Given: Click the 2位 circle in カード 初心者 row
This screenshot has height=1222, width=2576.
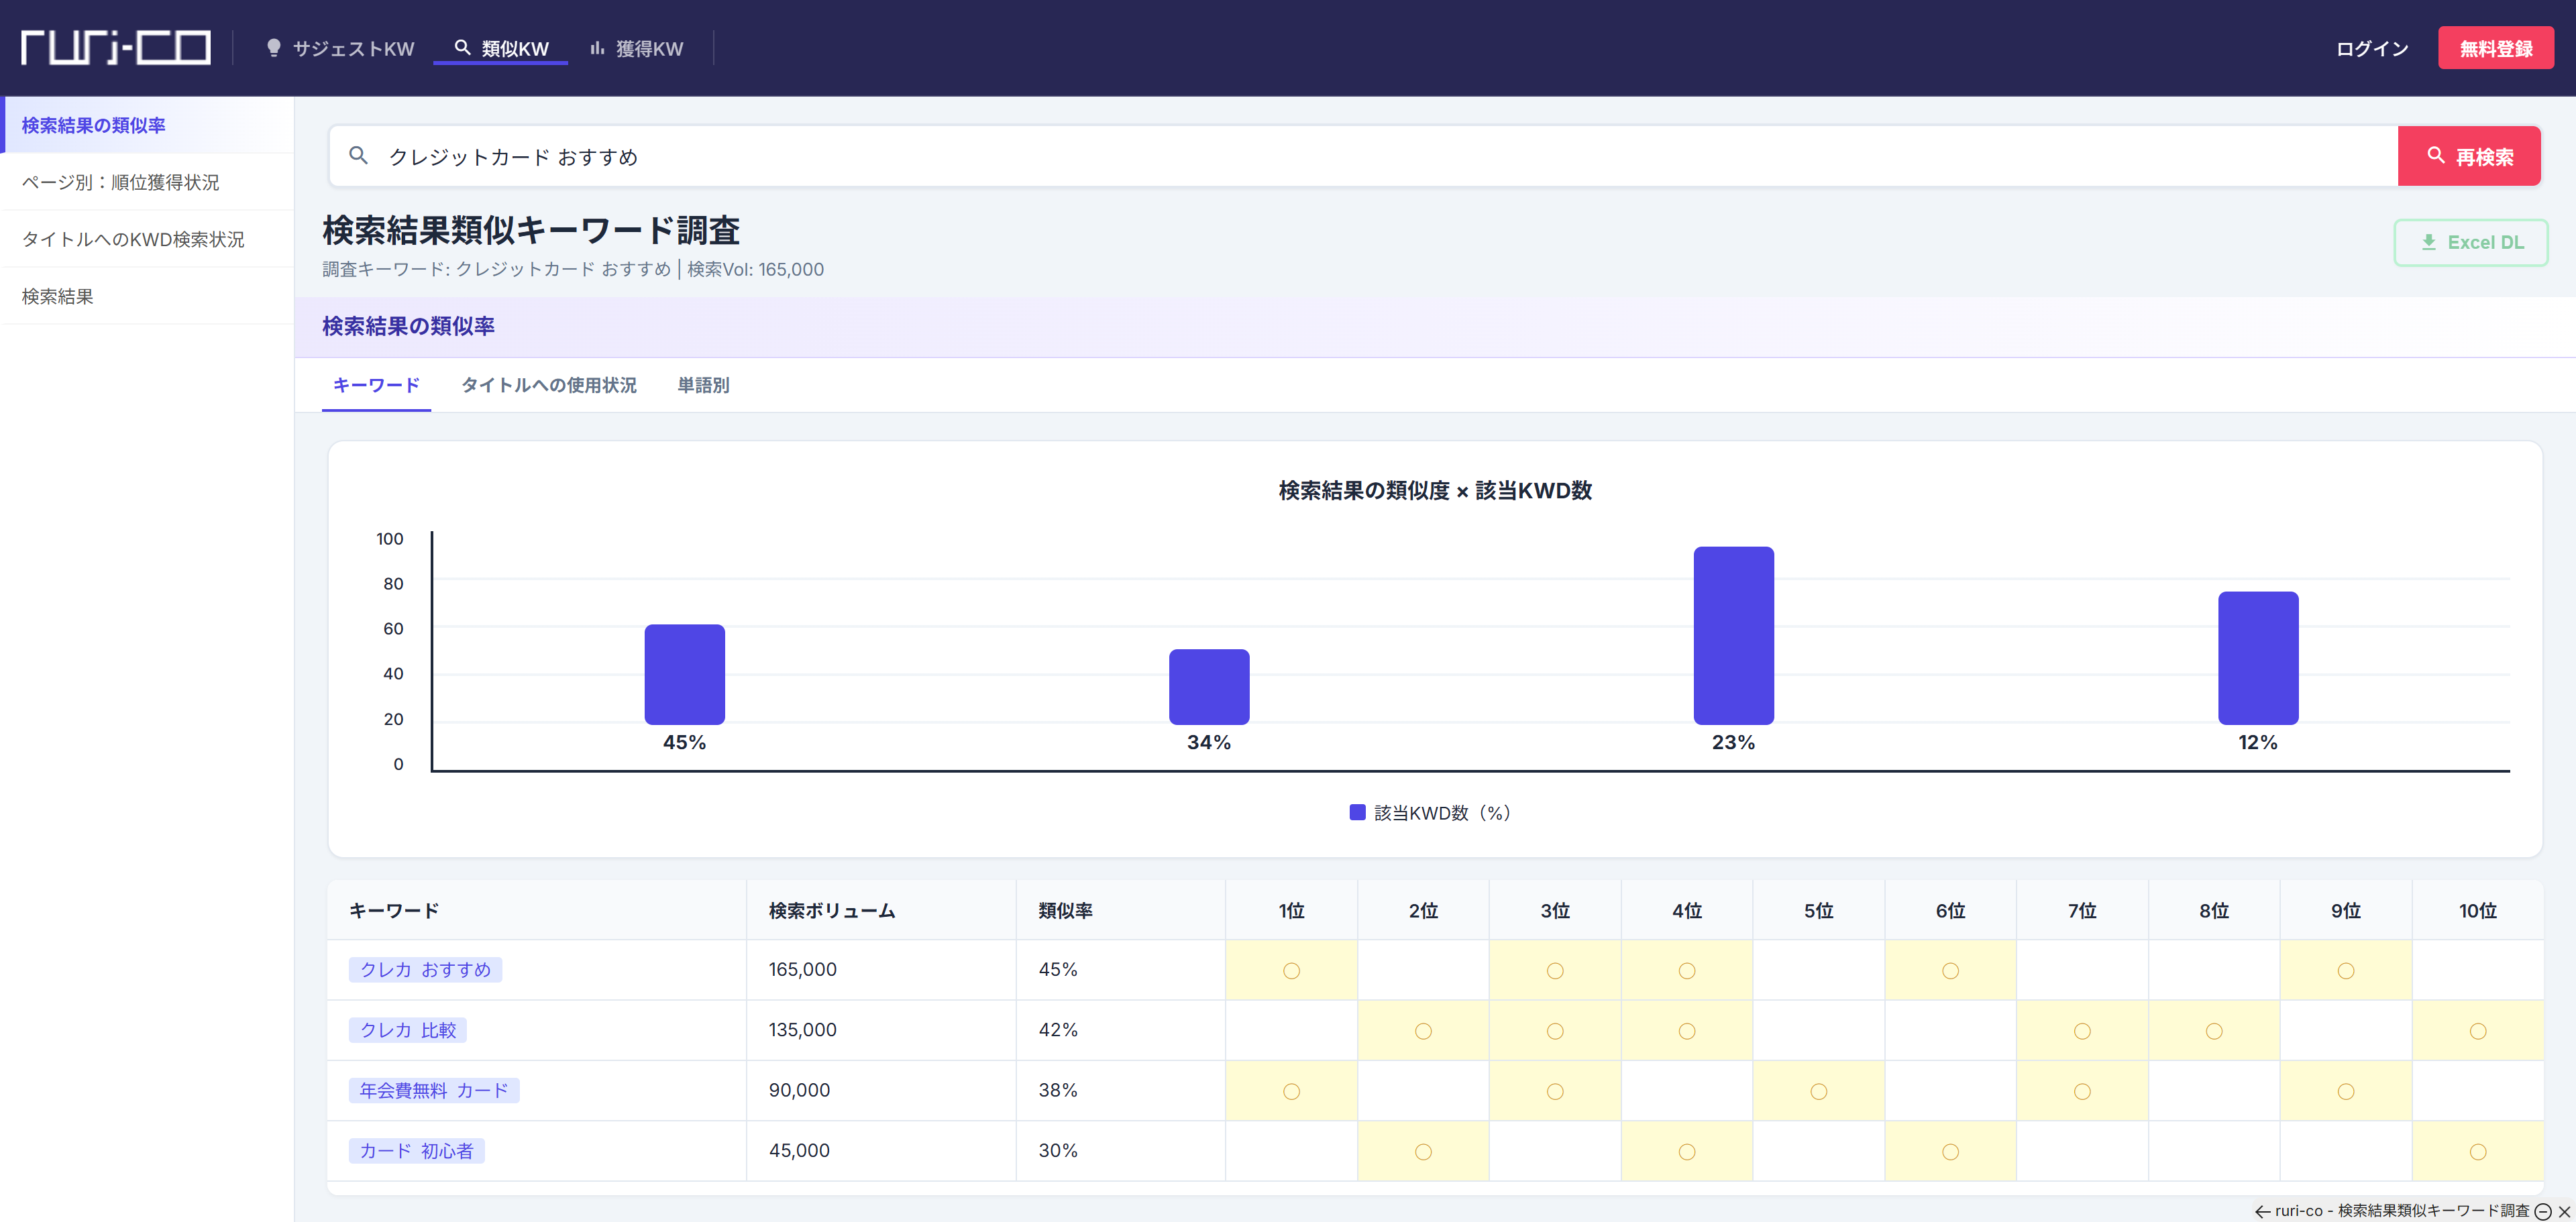Looking at the screenshot, I should point(1423,1152).
